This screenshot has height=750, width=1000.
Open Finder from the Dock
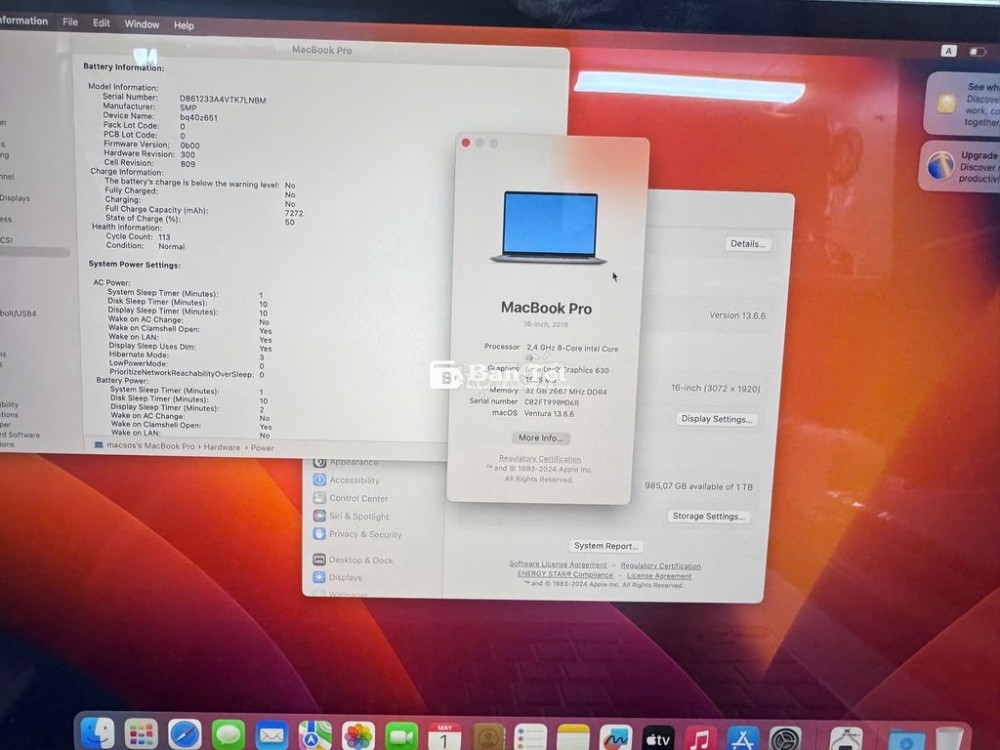tap(98, 733)
